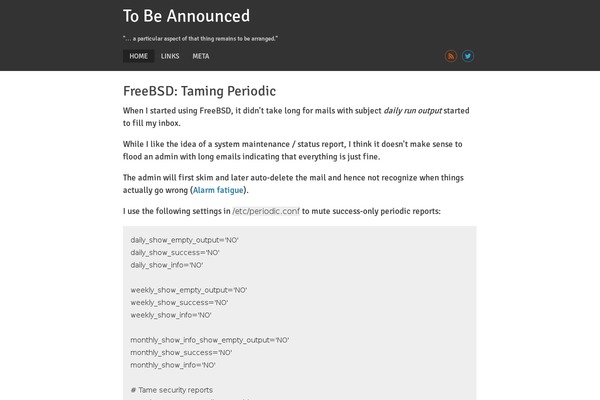Viewport: 600px width, 400px height.
Task: Click the daily_show_success='NO' line
Action: coord(175,253)
